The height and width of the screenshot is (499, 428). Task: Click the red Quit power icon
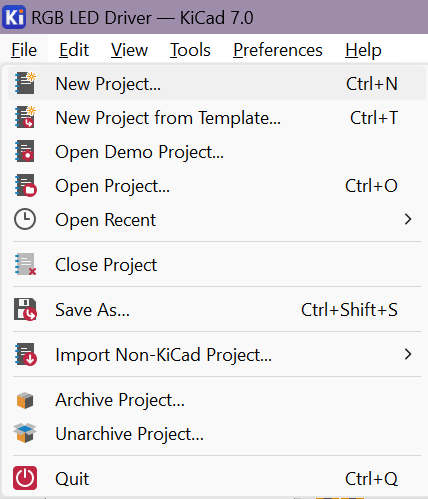(x=25, y=478)
